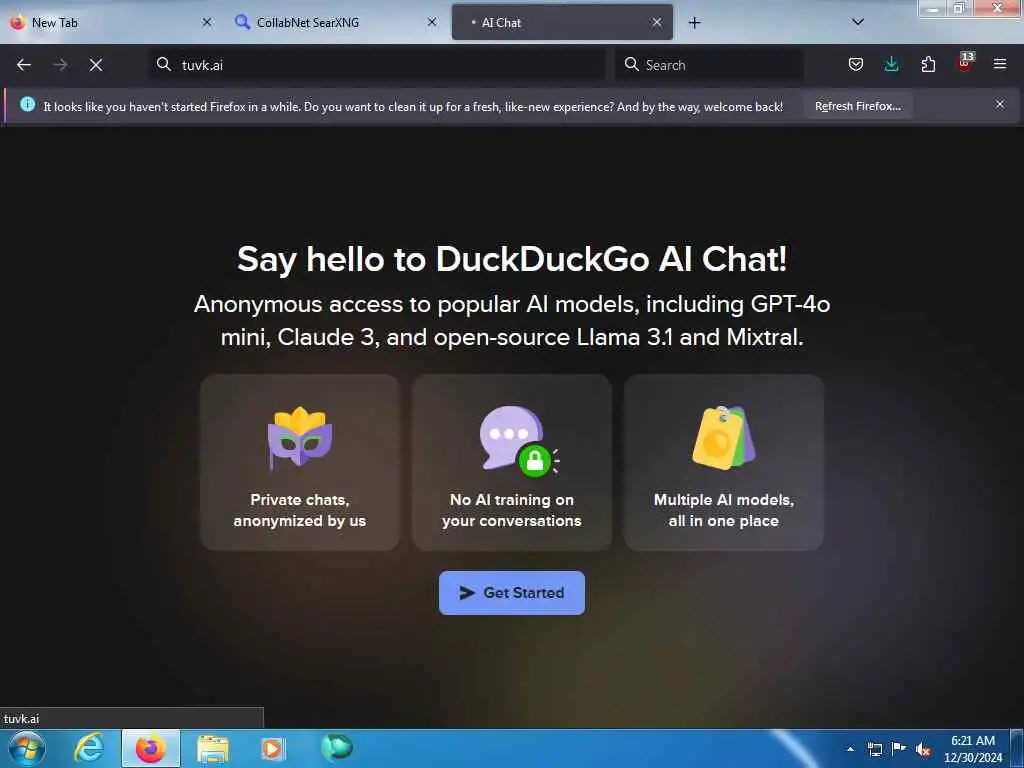The width and height of the screenshot is (1024, 768).
Task: Click the muted volume tray icon
Action: [923, 749]
